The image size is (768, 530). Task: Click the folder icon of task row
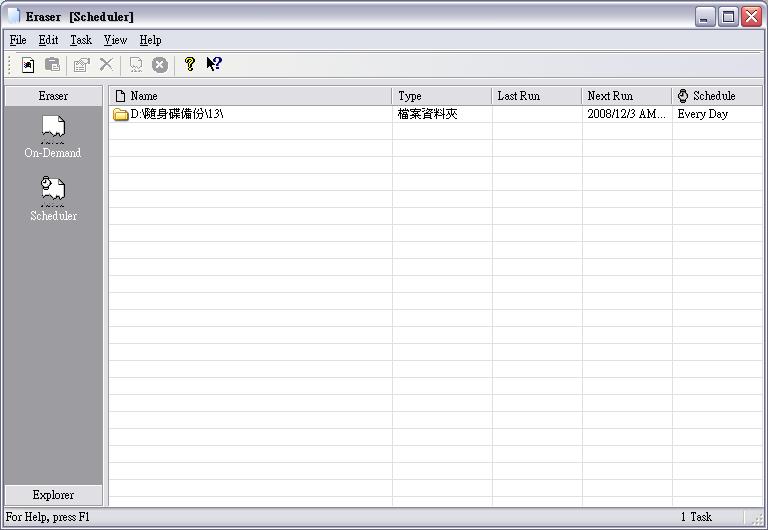[x=120, y=114]
